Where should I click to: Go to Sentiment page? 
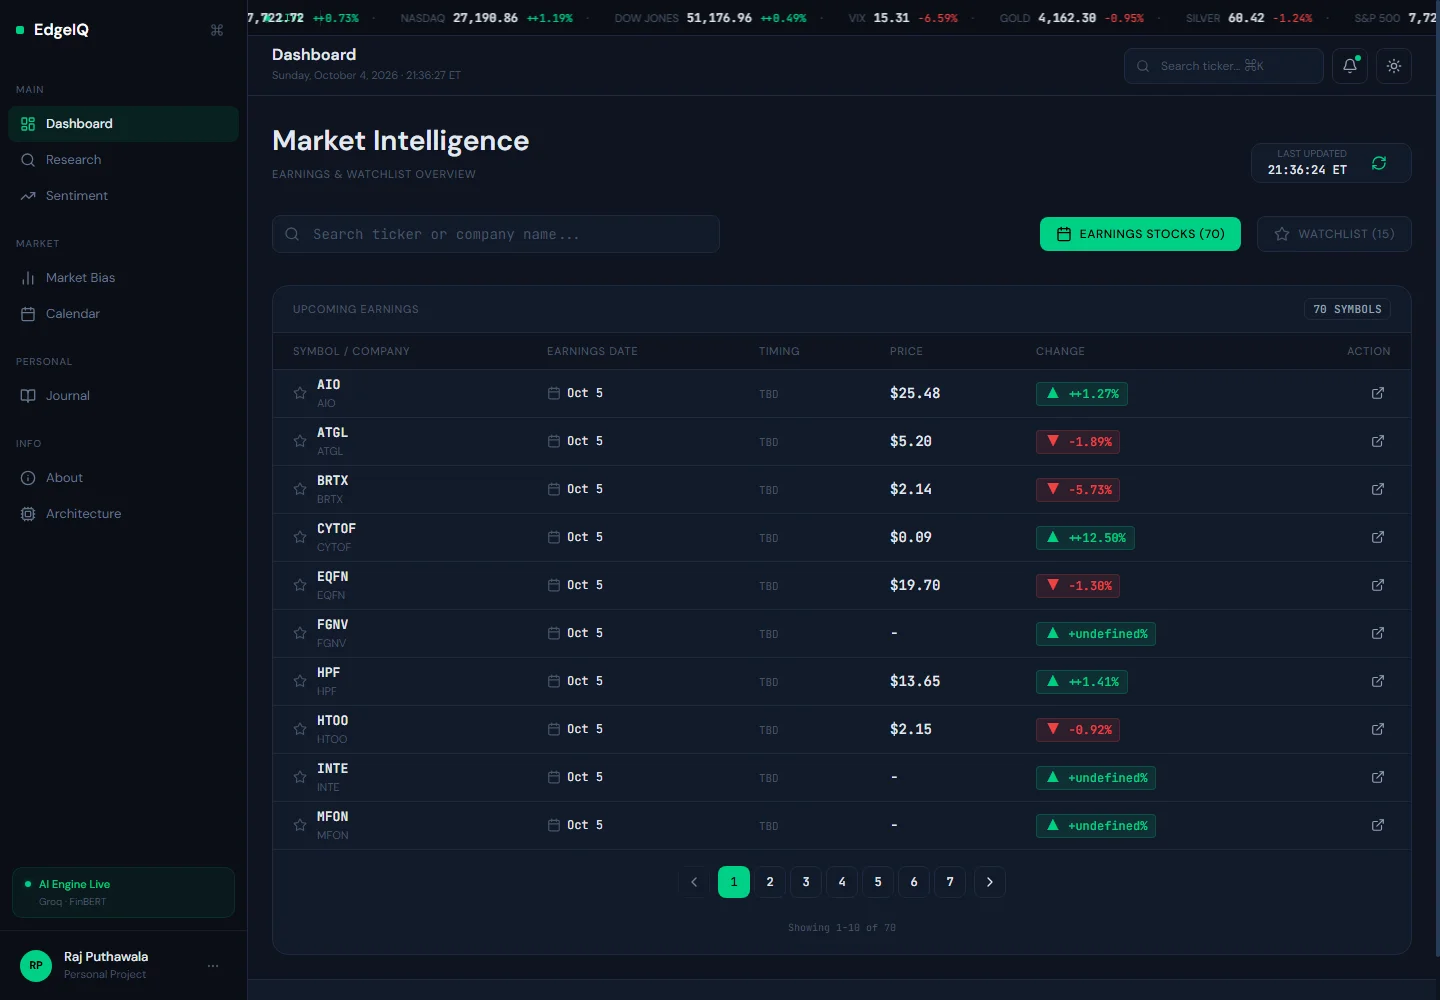coord(123,196)
